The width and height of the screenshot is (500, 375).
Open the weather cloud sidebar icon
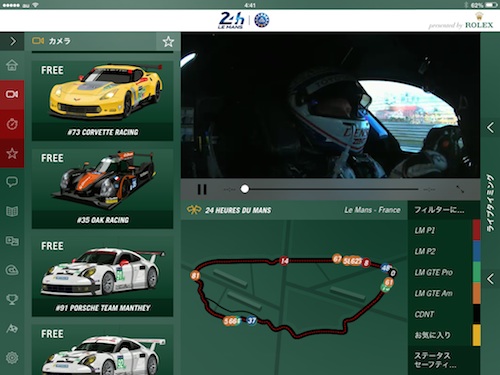click(x=12, y=270)
